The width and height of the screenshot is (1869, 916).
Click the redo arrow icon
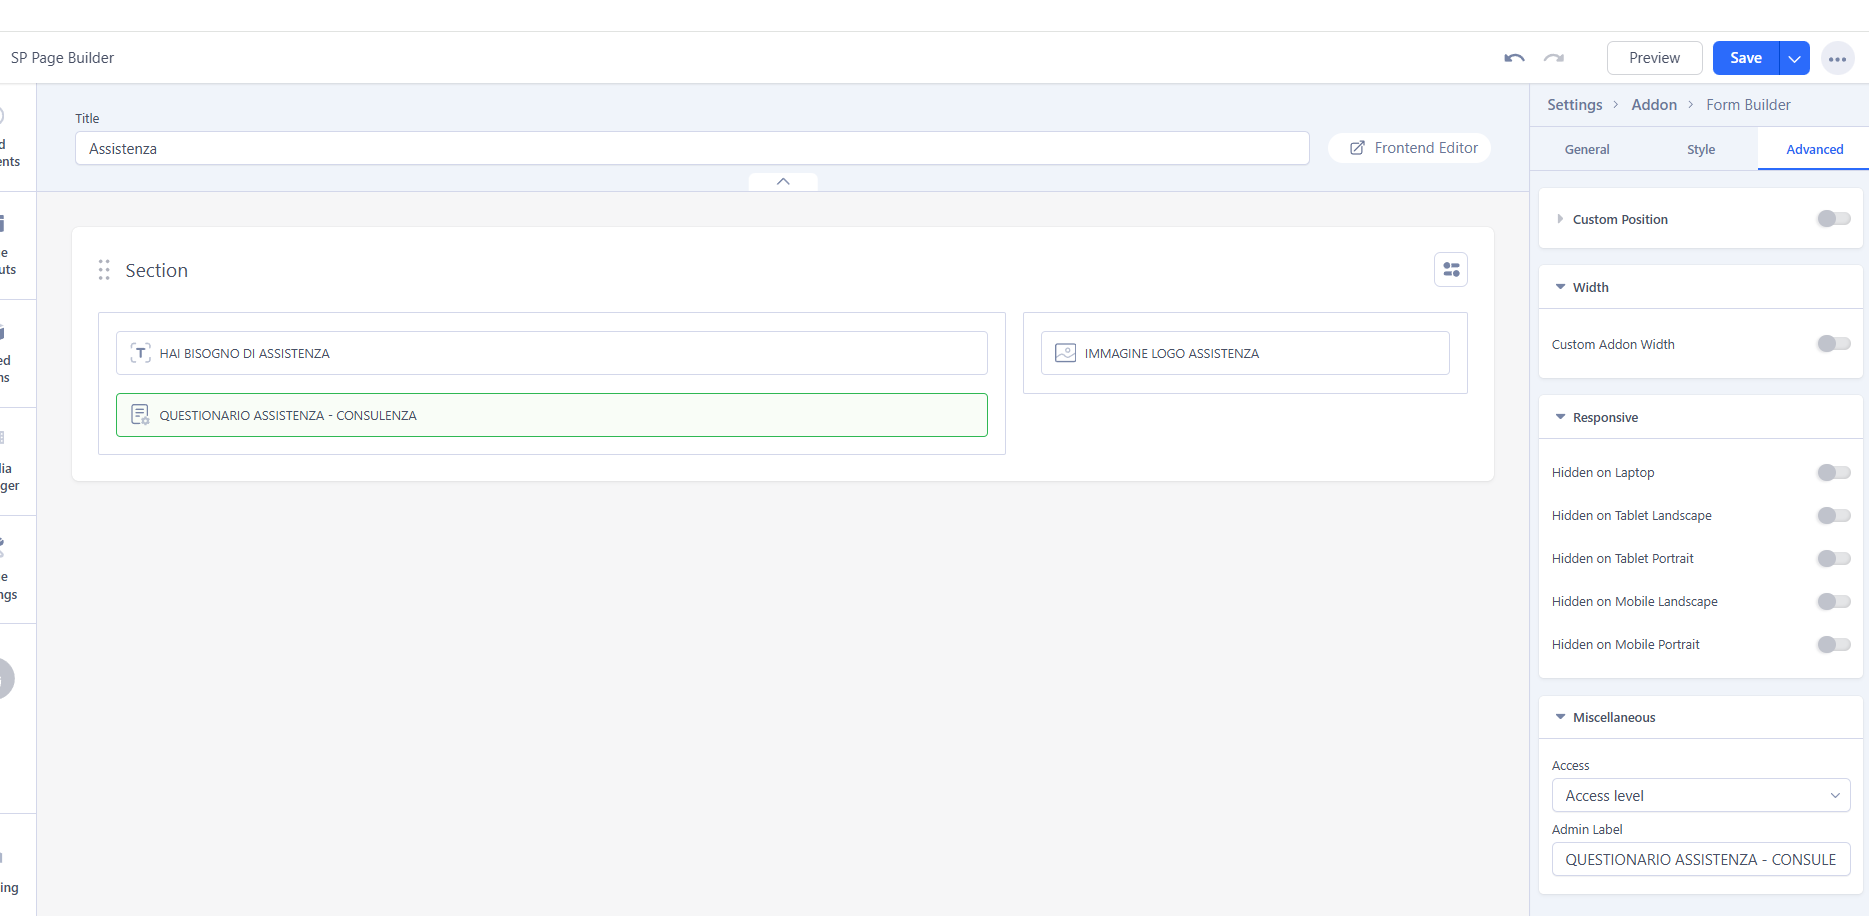click(x=1553, y=58)
